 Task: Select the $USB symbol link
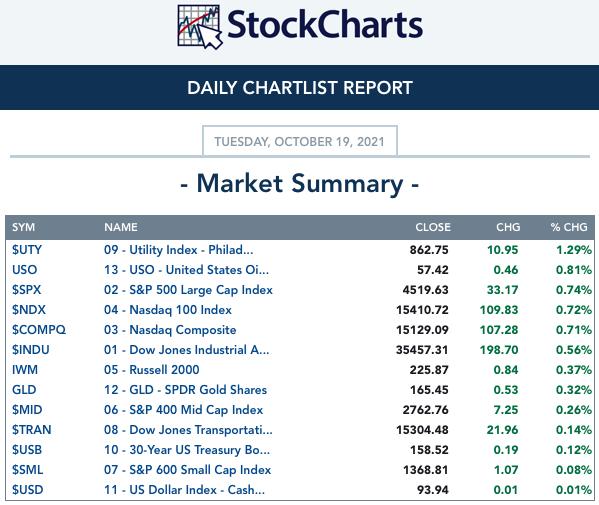coord(27,450)
